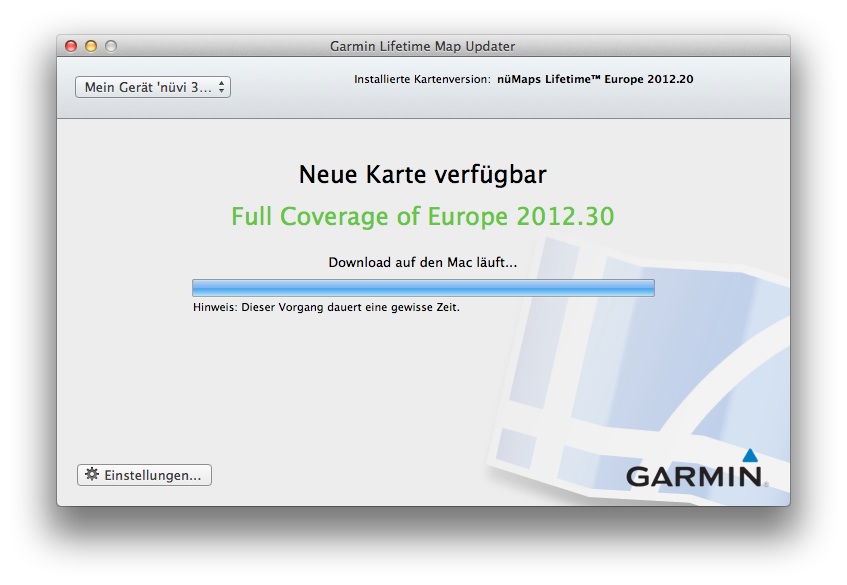This screenshot has height=585, width=847.
Task: Click the up/down arrows on the device selector
Action: (221, 88)
